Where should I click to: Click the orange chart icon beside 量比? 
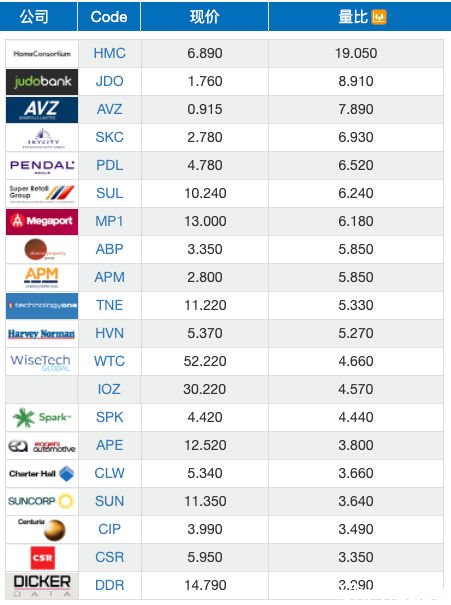tap(378, 17)
